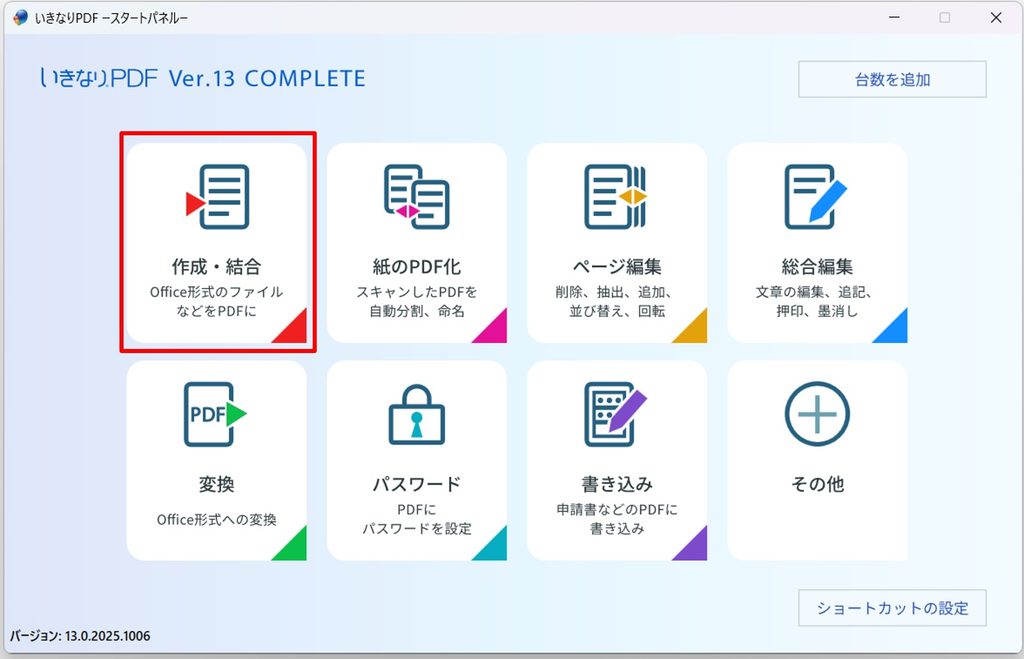Close the start panel window

click(996, 18)
